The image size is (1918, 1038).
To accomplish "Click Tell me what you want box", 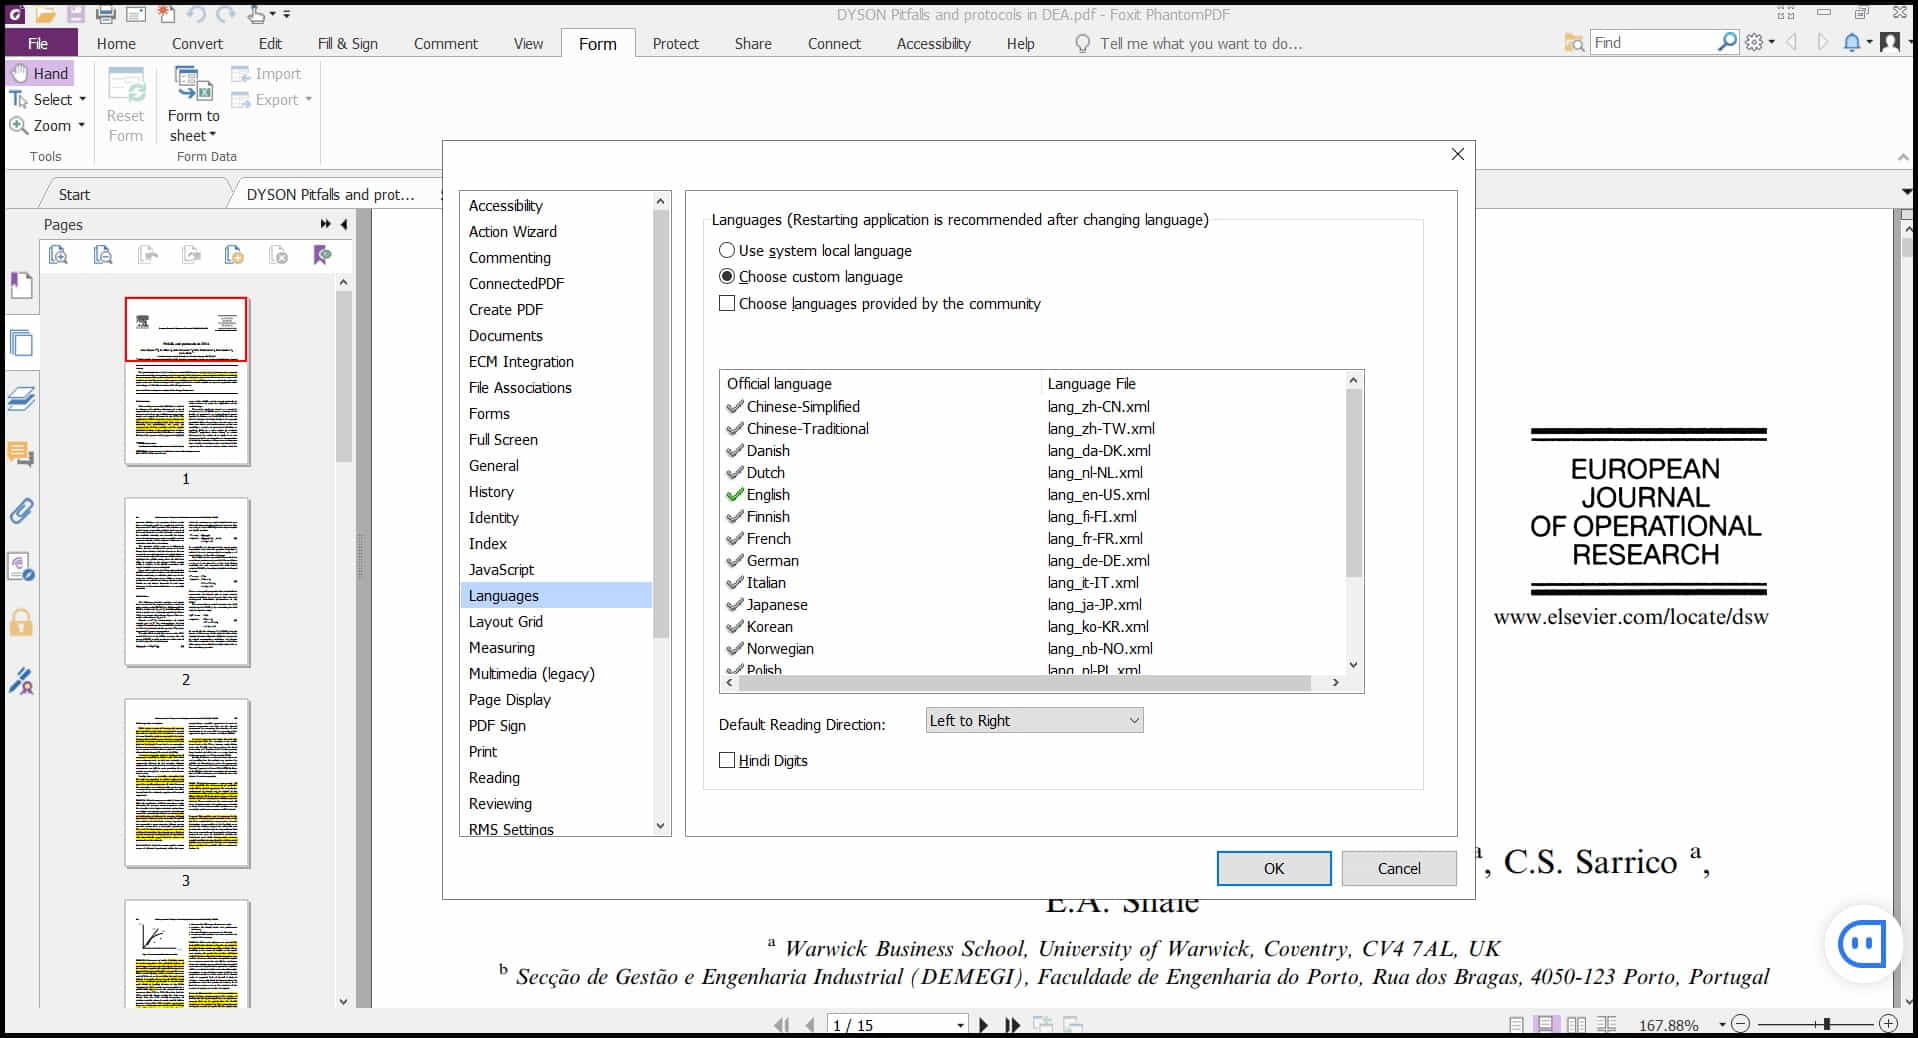I will (x=1200, y=43).
